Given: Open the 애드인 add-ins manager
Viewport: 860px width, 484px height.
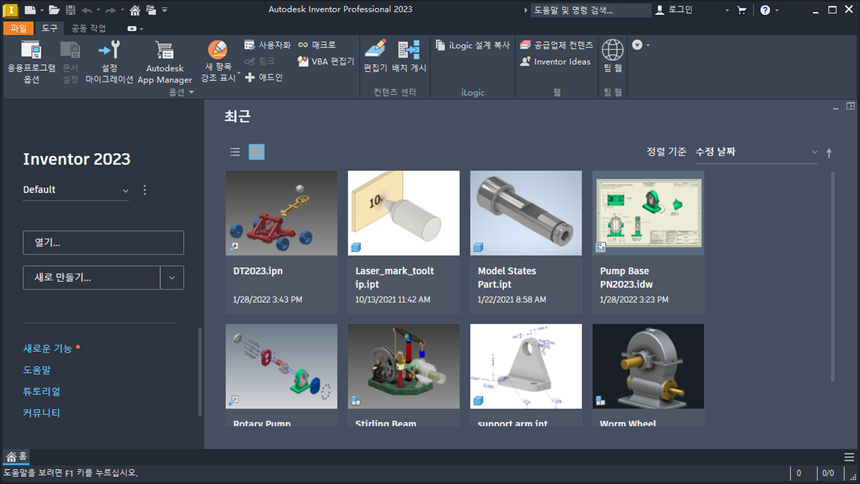Looking at the screenshot, I should click(x=263, y=78).
